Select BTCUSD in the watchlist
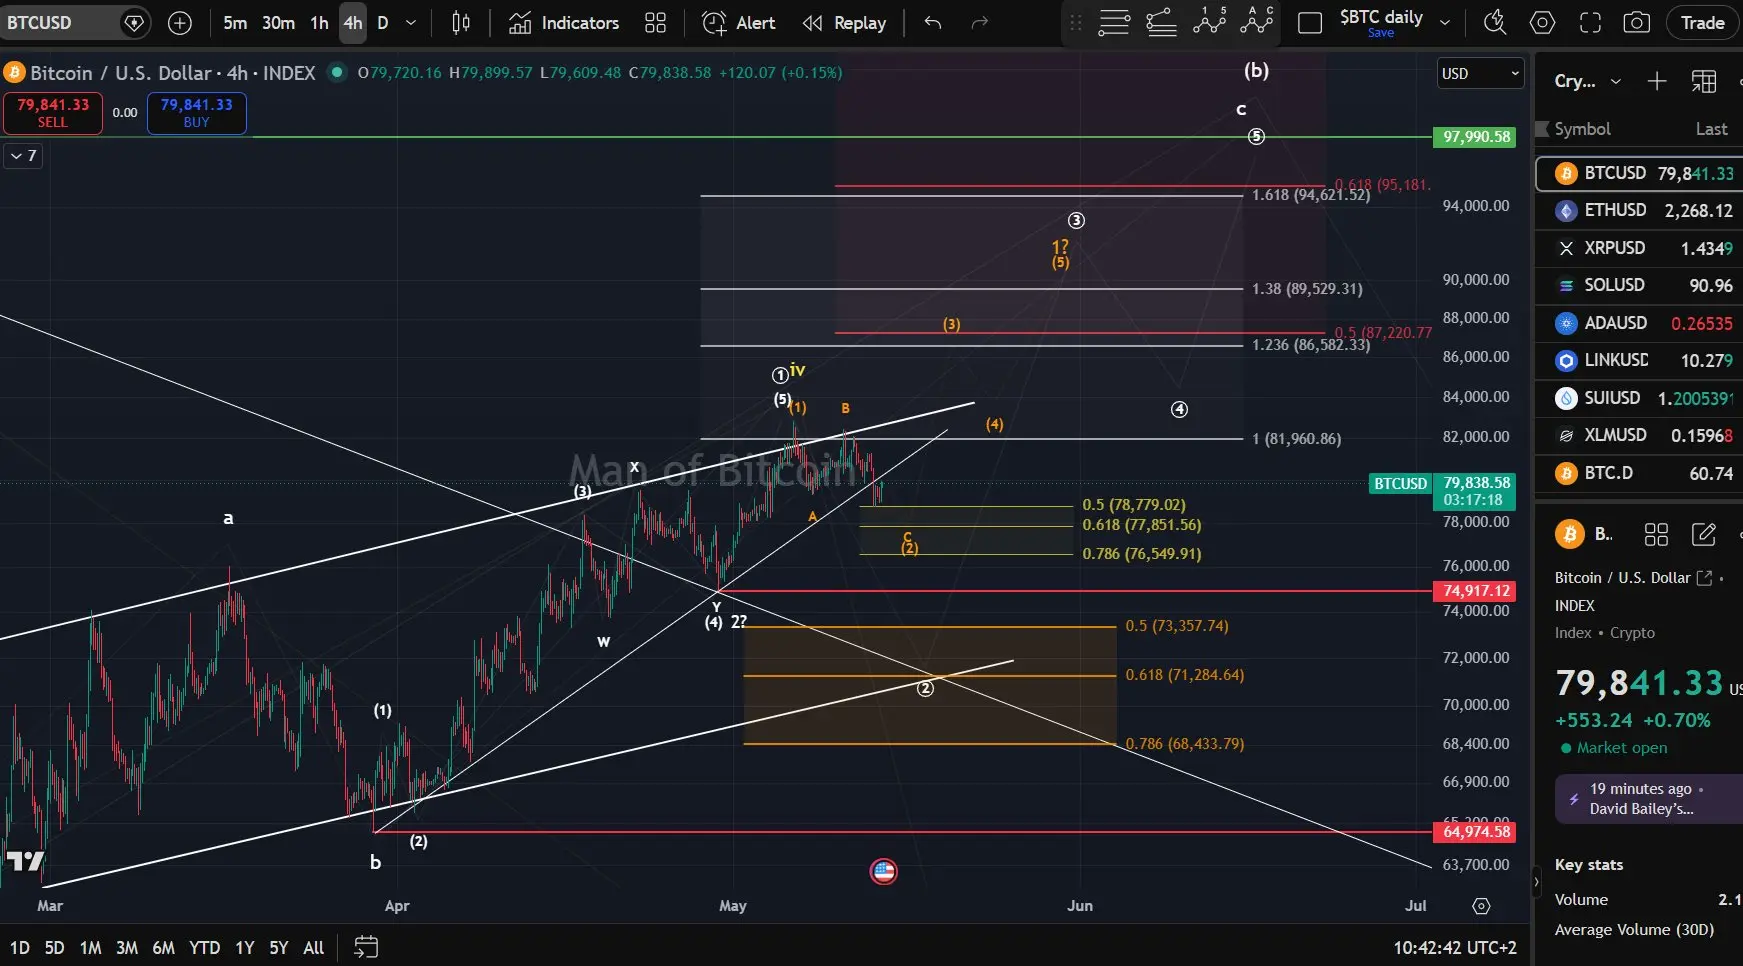Image resolution: width=1743 pixels, height=966 pixels. pos(1640,173)
